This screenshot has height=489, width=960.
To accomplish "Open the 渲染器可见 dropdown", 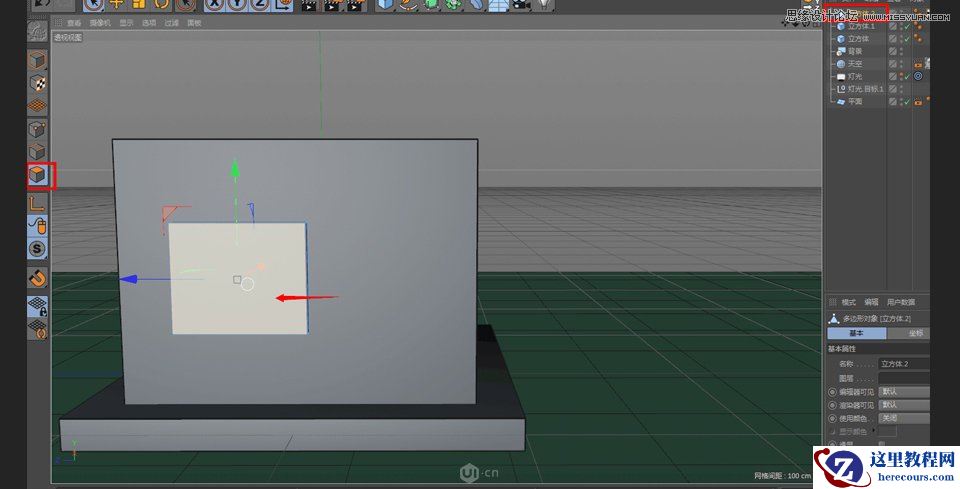I will pos(904,405).
